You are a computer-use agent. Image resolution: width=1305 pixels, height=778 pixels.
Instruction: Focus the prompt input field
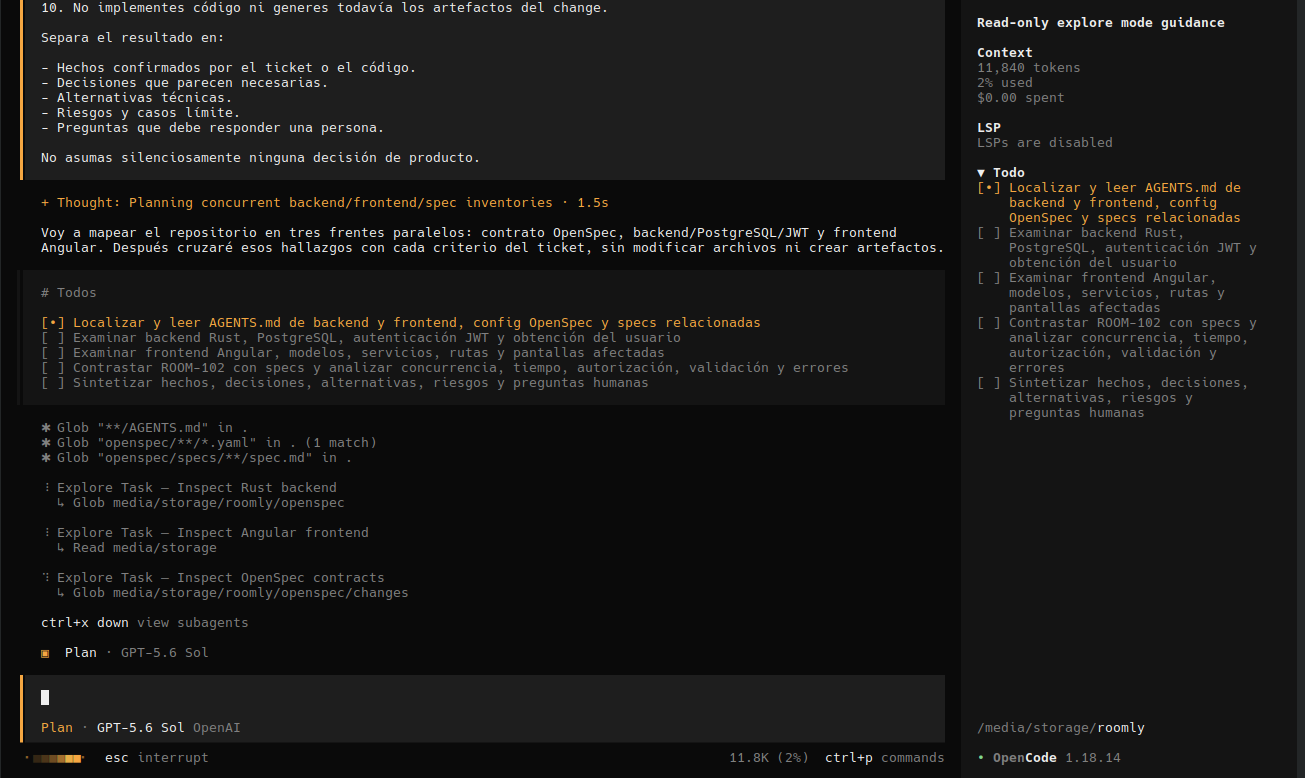click(x=482, y=697)
